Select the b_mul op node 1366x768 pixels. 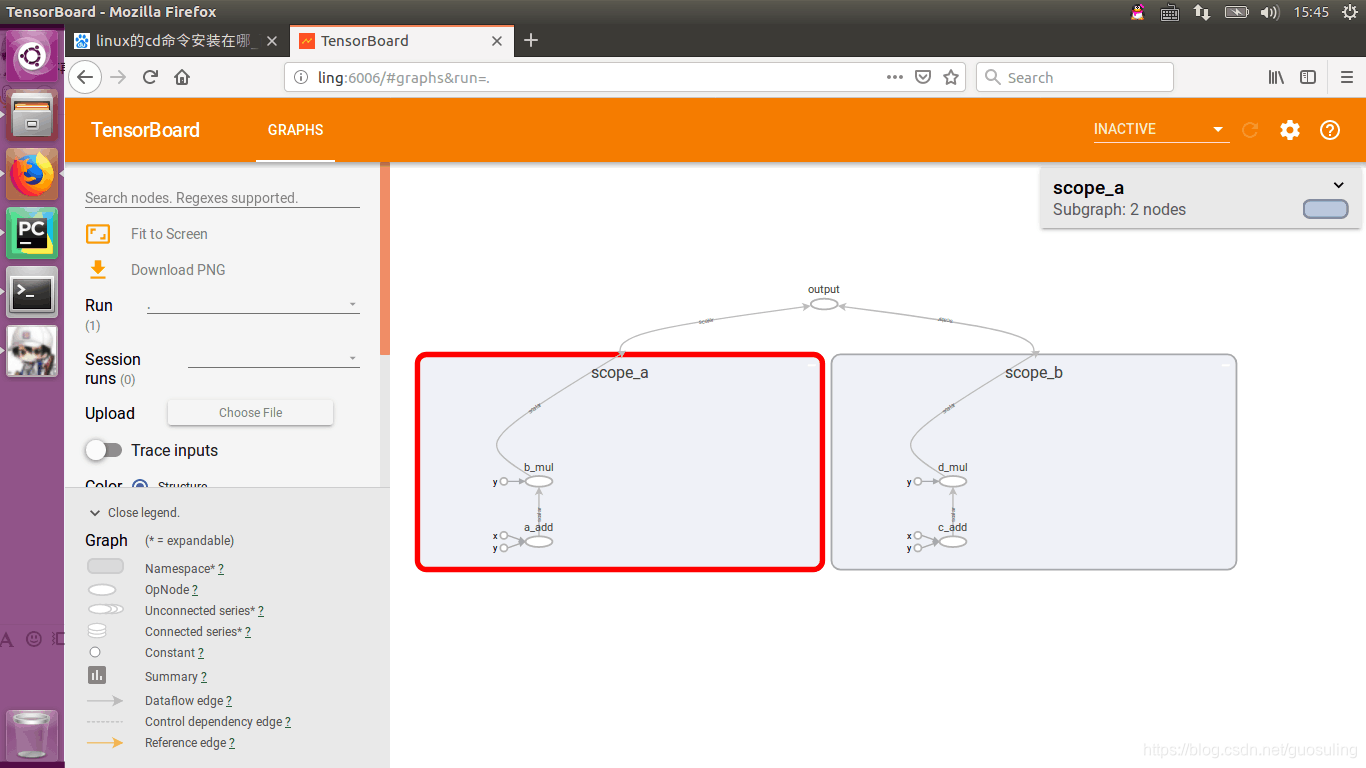click(538, 481)
